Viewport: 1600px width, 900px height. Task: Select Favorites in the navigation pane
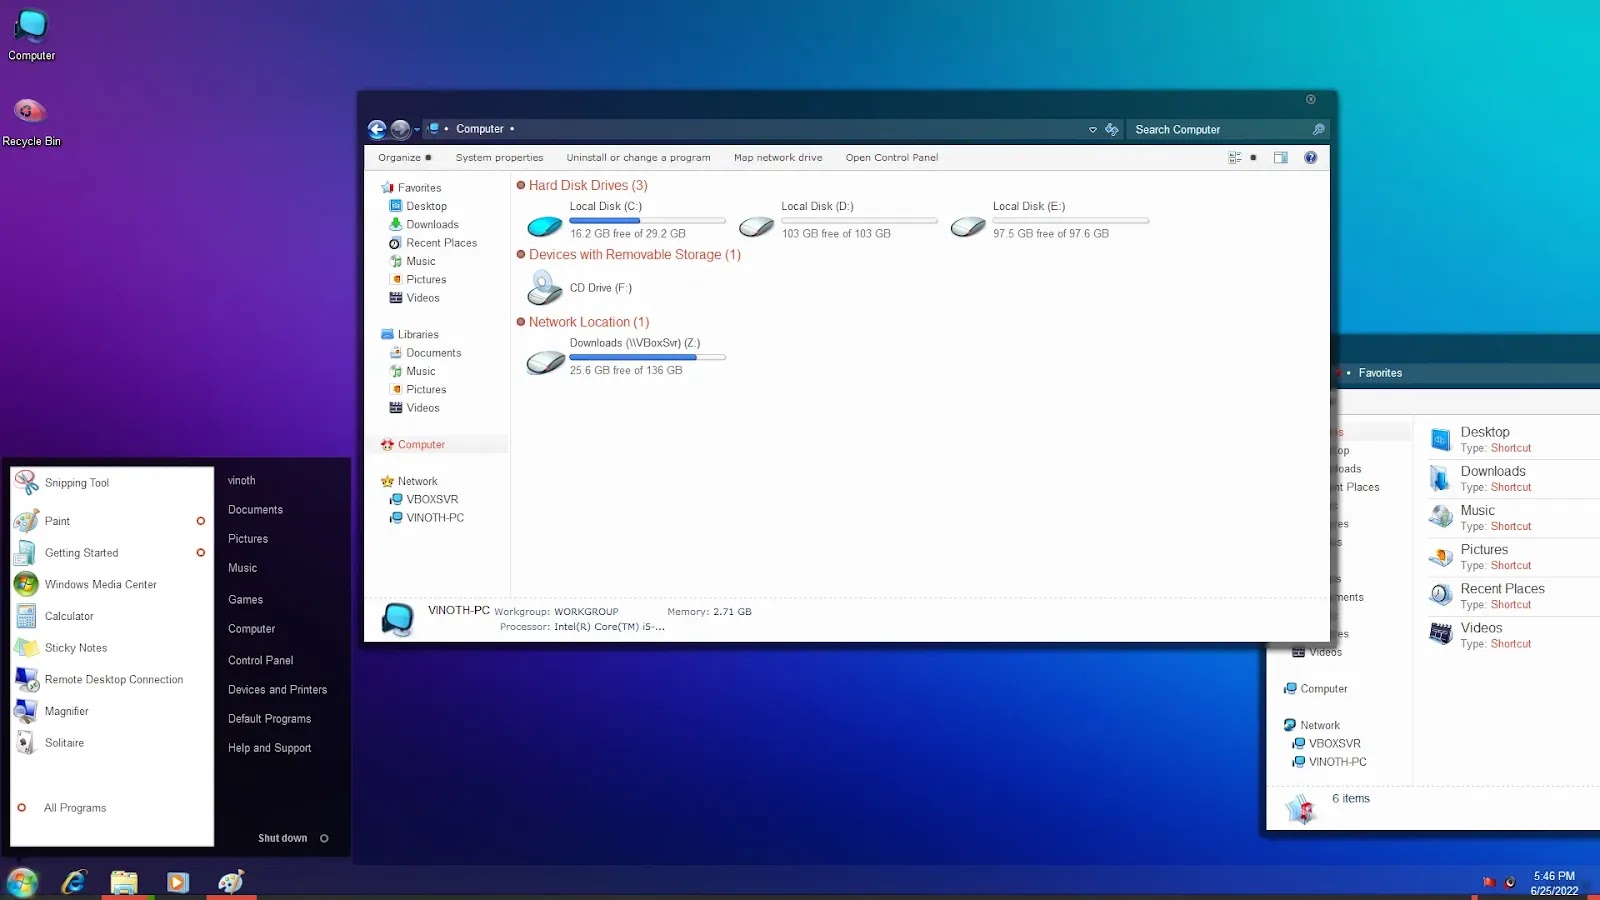point(419,188)
